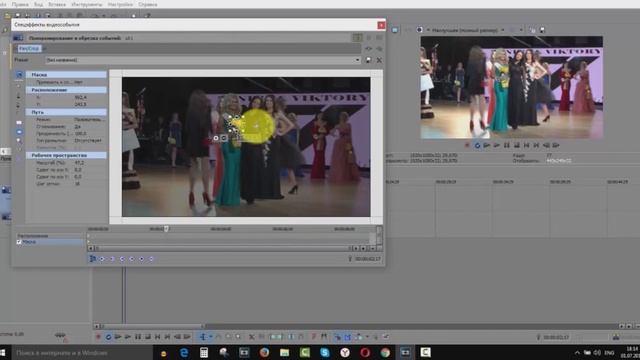640x360 pixels.
Task: Click Прозрачность value 100,0
Action: coord(80,133)
